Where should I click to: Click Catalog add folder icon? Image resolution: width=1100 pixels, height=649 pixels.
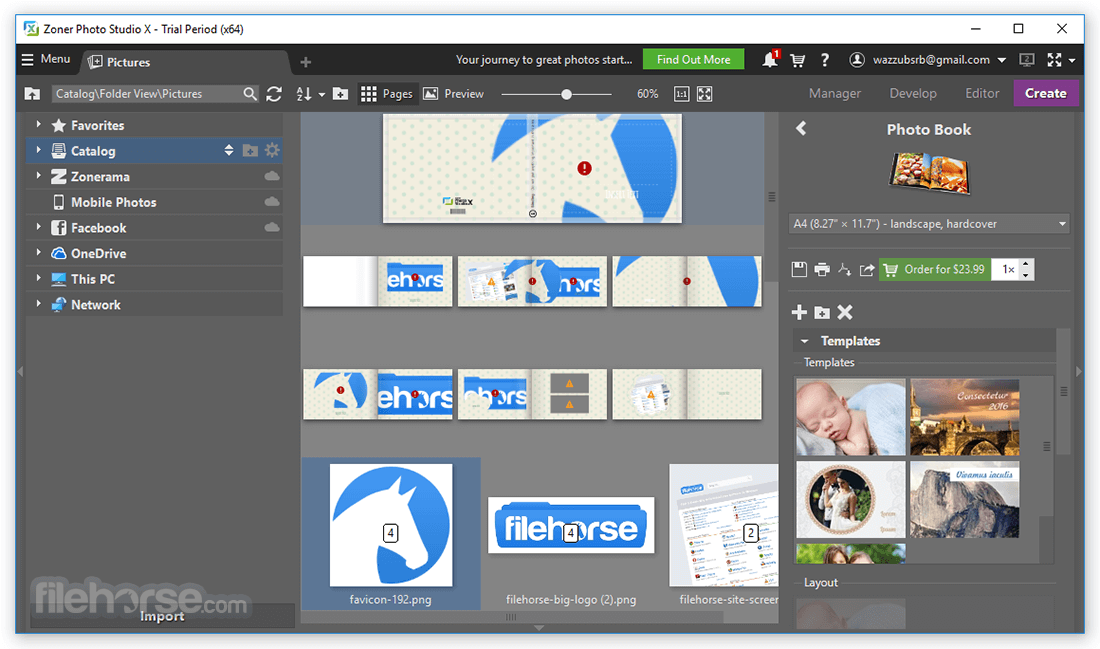coord(250,150)
